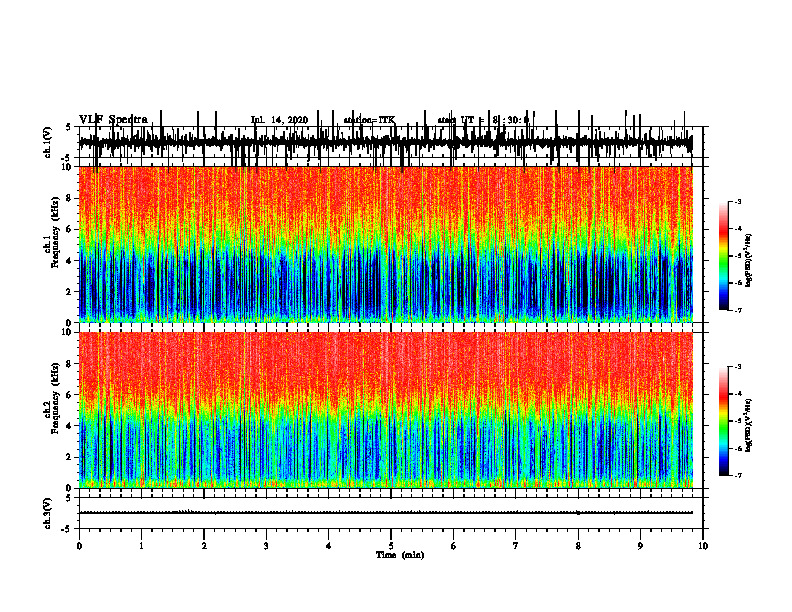Click the "2" frequency tick of ch.2 panel
The image size is (792, 612).
point(70,457)
